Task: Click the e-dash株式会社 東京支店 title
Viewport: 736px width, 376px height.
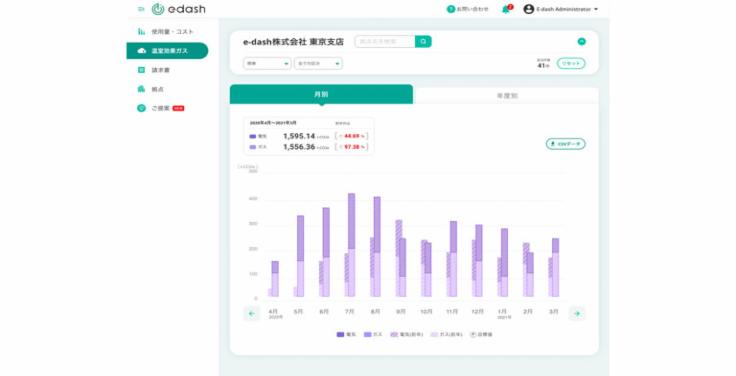Action: point(293,42)
